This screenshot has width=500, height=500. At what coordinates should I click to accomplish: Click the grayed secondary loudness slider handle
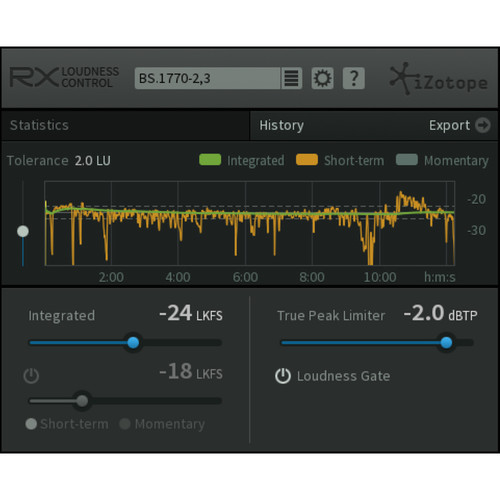pyautogui.click(x=82, y=401)
